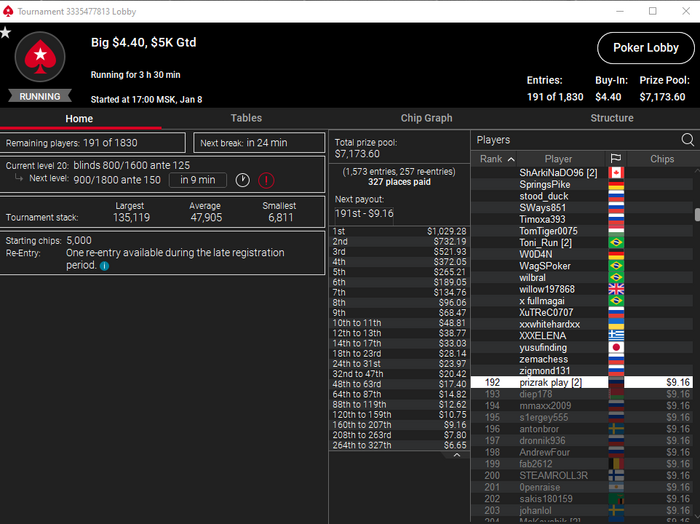Image resolution: width=700 pixels, height=524 pixels.
Task: Click the level clock timer icon
Action: pos(242,180)
